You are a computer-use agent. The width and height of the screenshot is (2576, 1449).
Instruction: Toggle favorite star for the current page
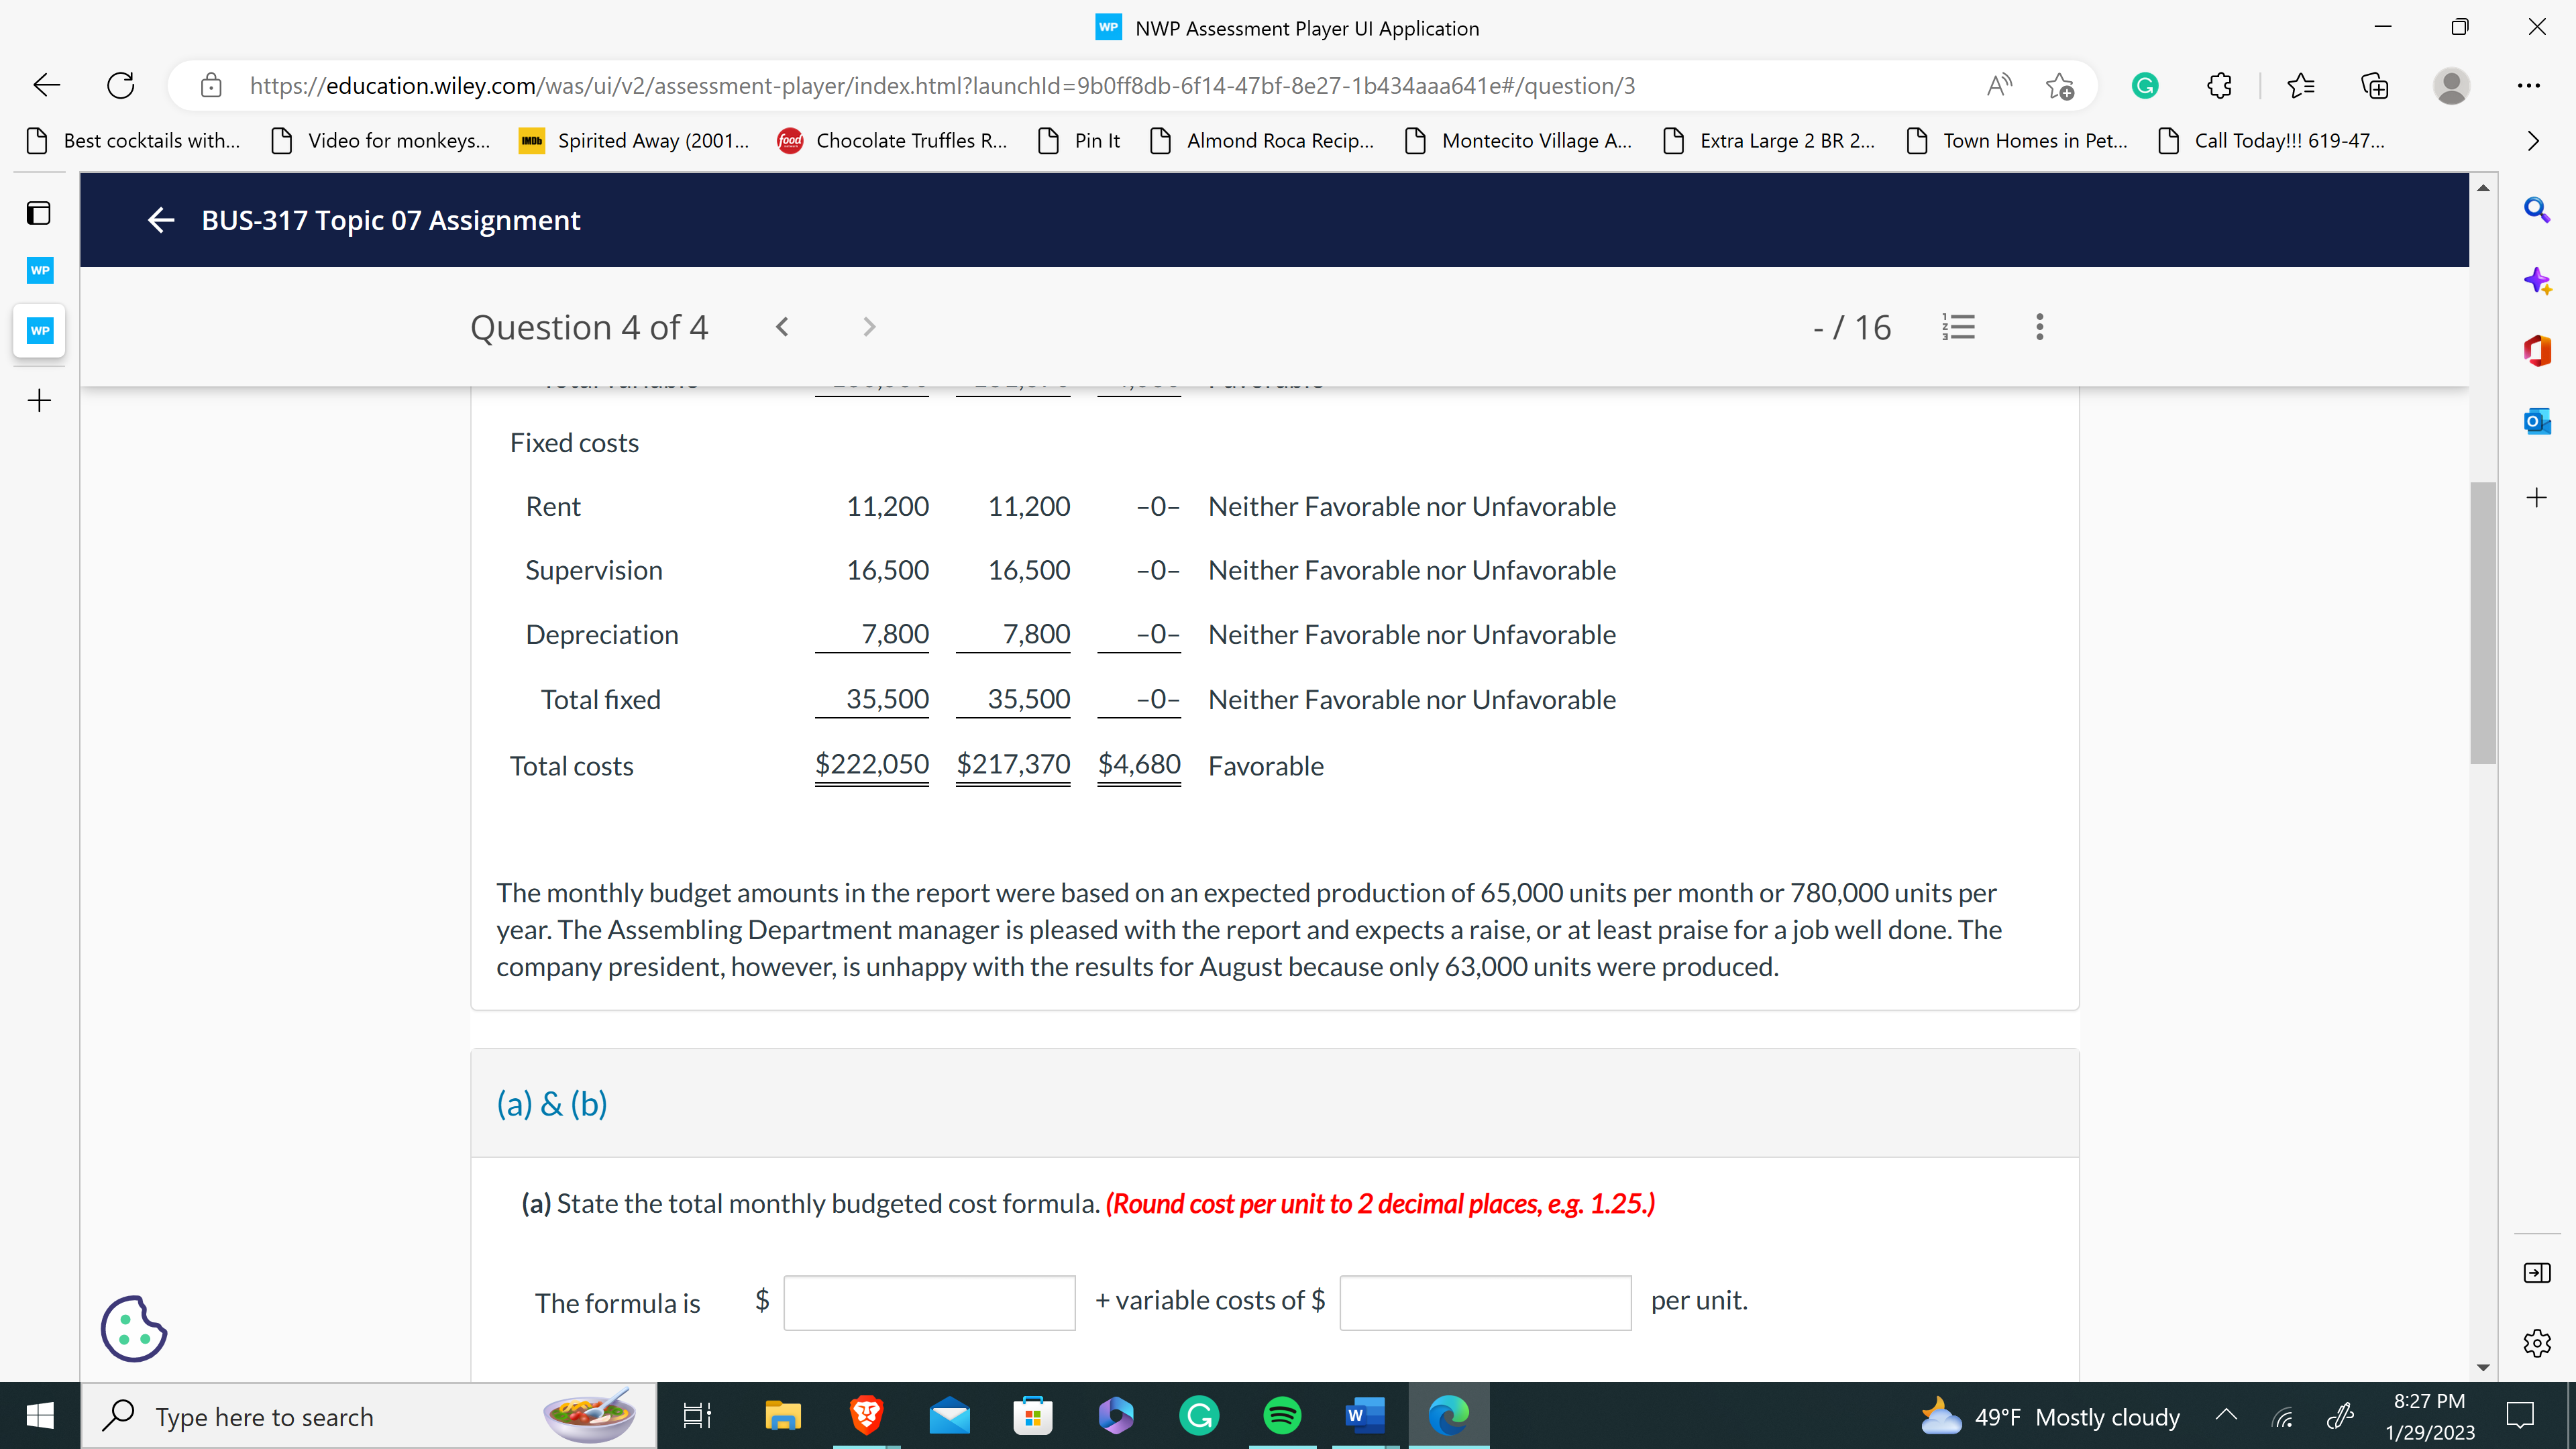point(2061,86)
